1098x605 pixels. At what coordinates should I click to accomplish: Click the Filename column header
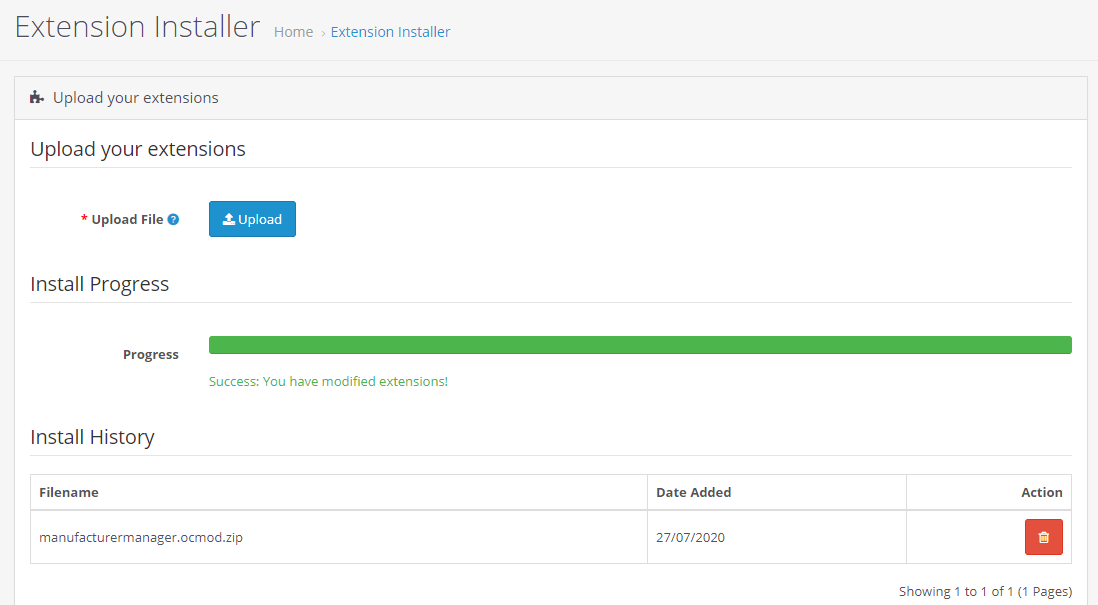point(339,492)
